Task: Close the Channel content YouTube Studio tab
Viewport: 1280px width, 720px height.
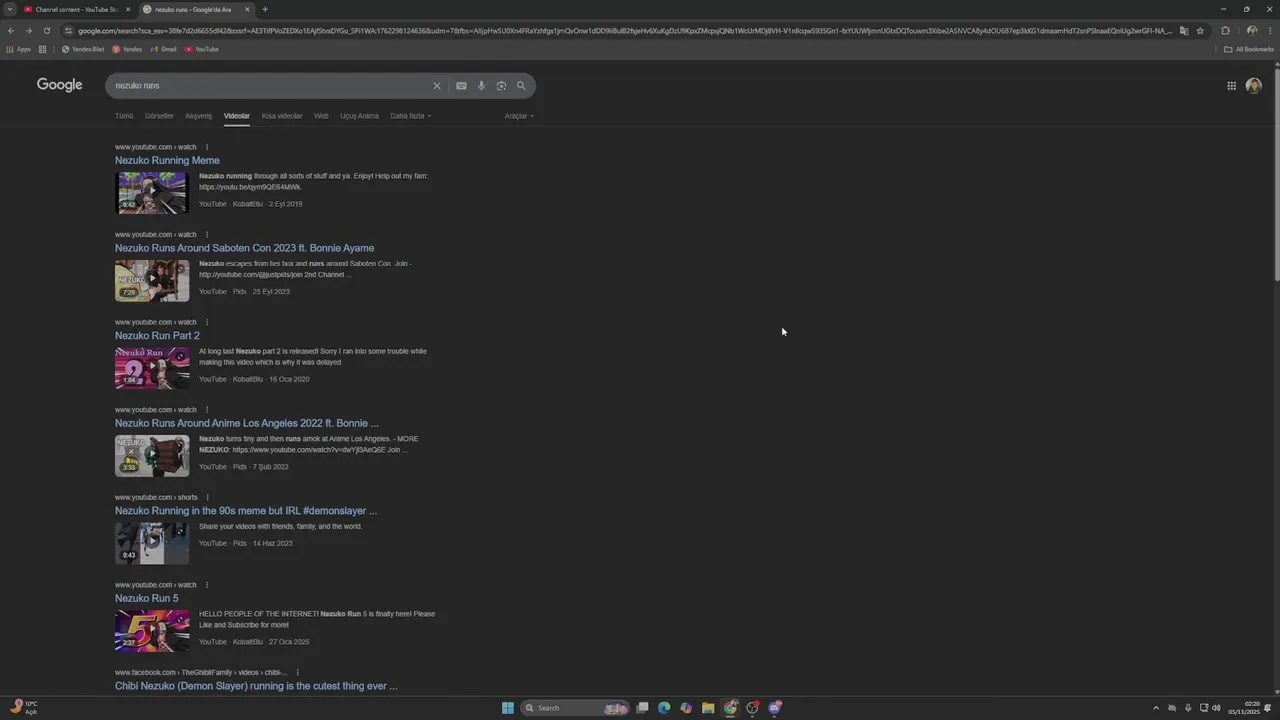Action: 128,9
